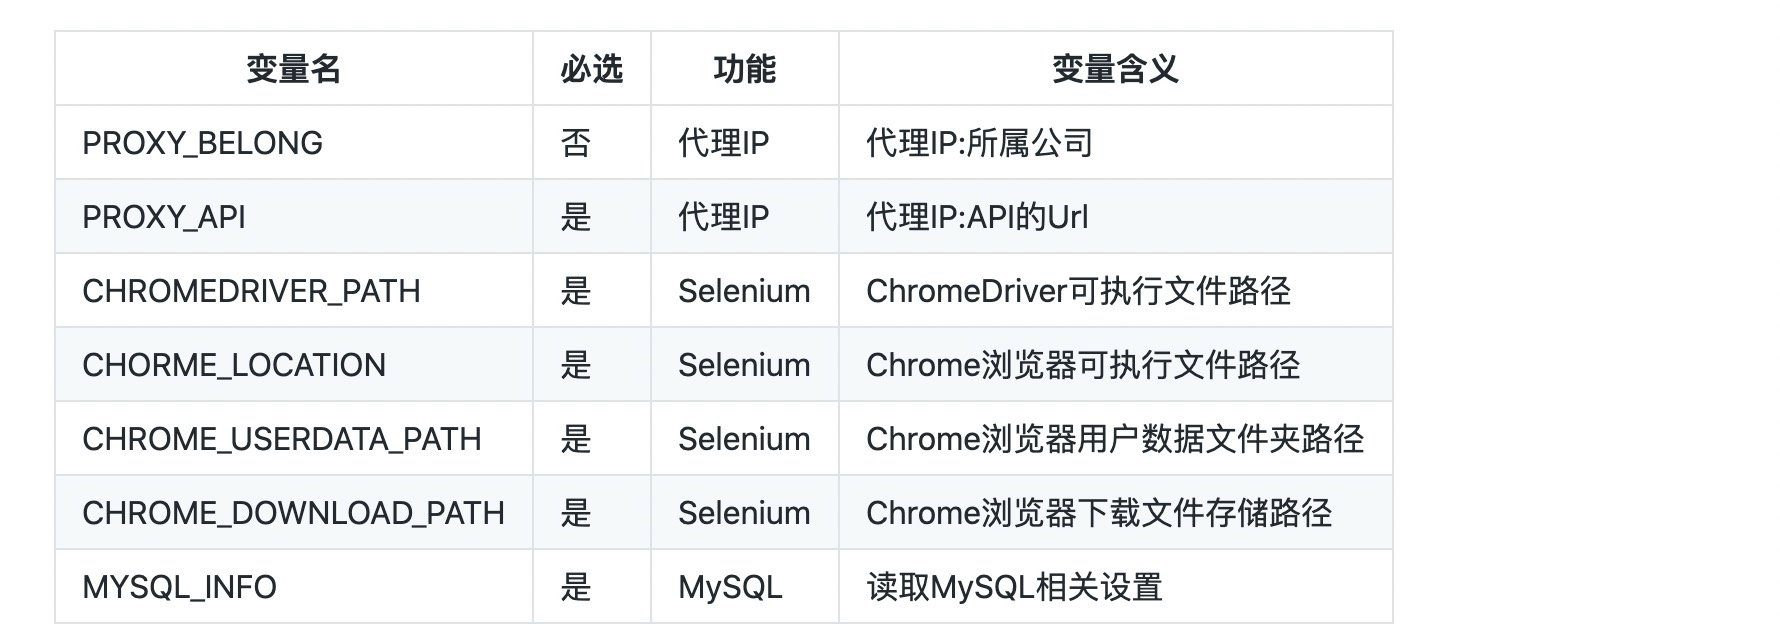Select the ChromeDriver可执行文件路径 description
Image resolution: width=1780 pixels, height=640 pixels.
[x=1078, y=291]
